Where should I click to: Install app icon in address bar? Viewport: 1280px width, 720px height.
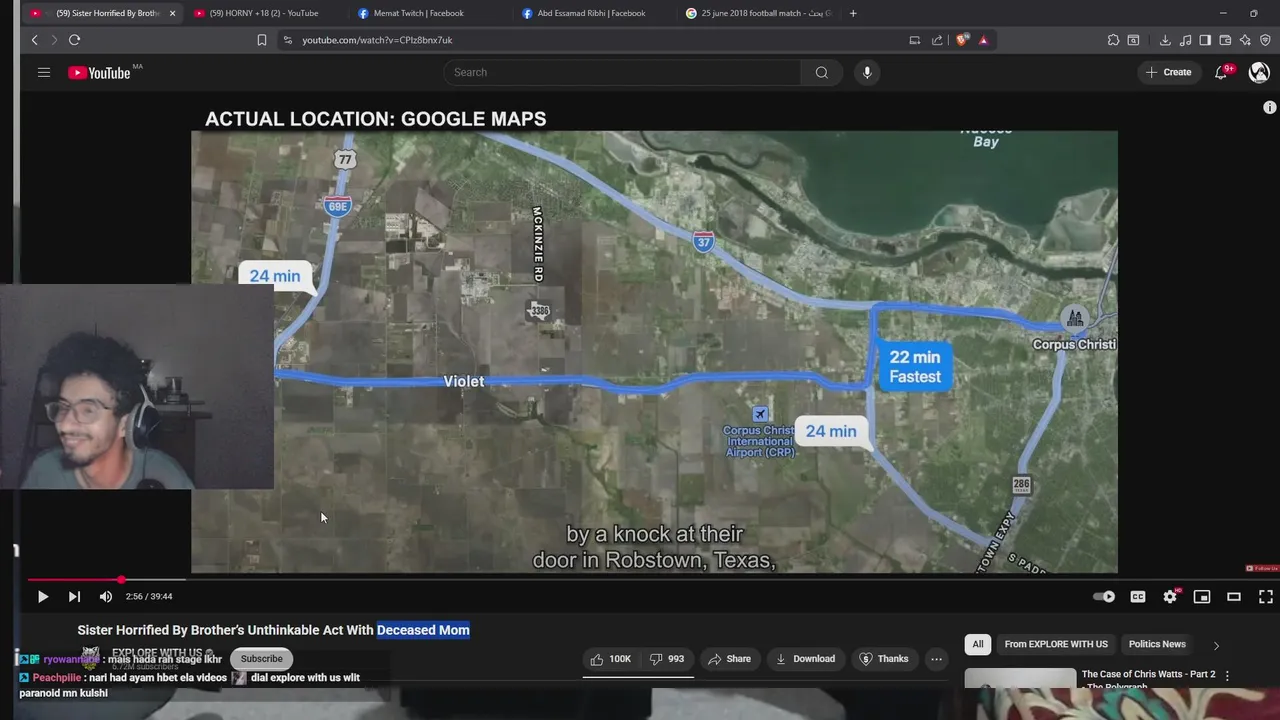pos(914,40)
